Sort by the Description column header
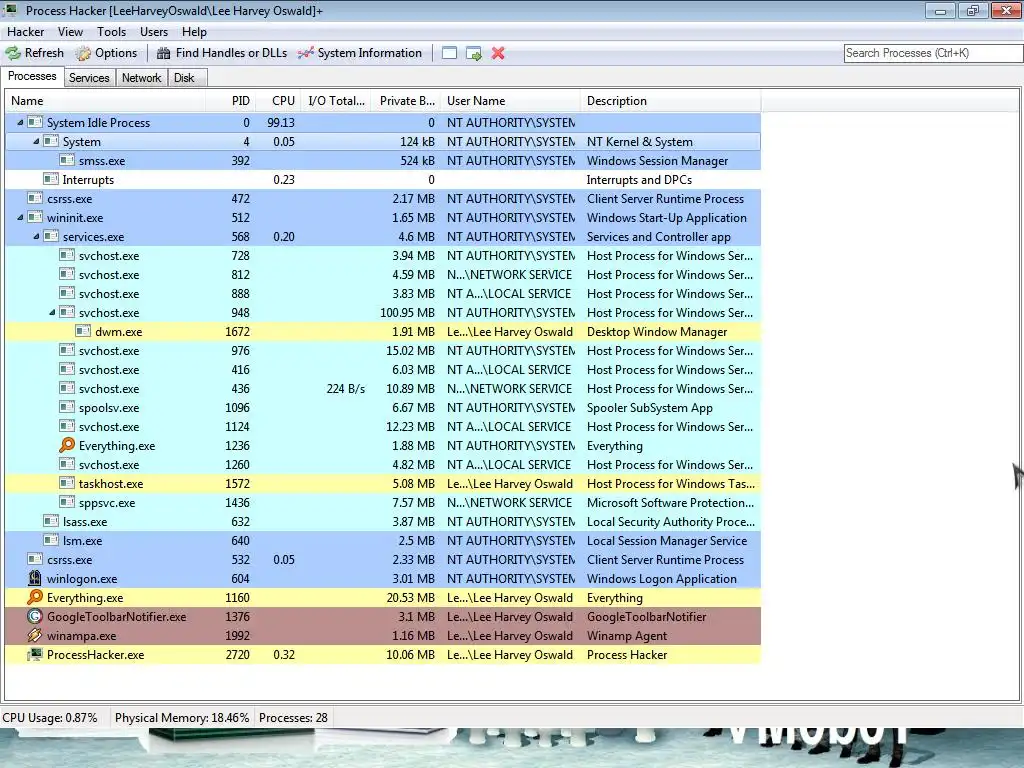Viewport: 1024px width, 768px height. (x=671, y=101)
